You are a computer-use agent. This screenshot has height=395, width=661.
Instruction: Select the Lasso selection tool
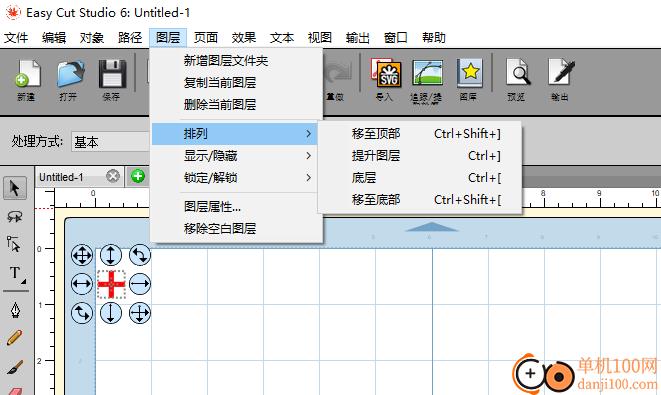[15, 217]
